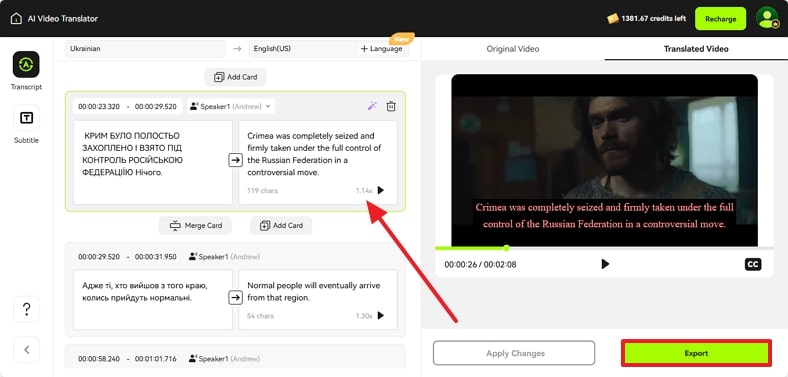Recharge credits
Image resolution: width=788 pixels, height=377 pixels.
click(x=720, y=19)
